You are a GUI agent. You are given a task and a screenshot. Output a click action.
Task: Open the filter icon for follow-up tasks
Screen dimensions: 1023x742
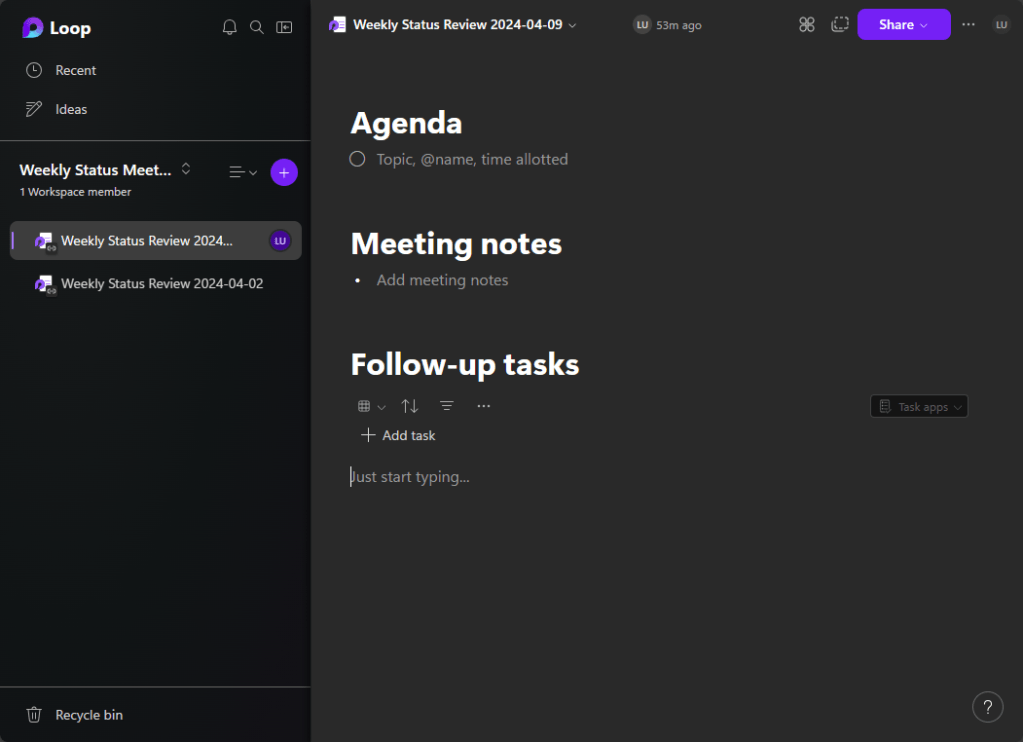click(x=447, y=406)
